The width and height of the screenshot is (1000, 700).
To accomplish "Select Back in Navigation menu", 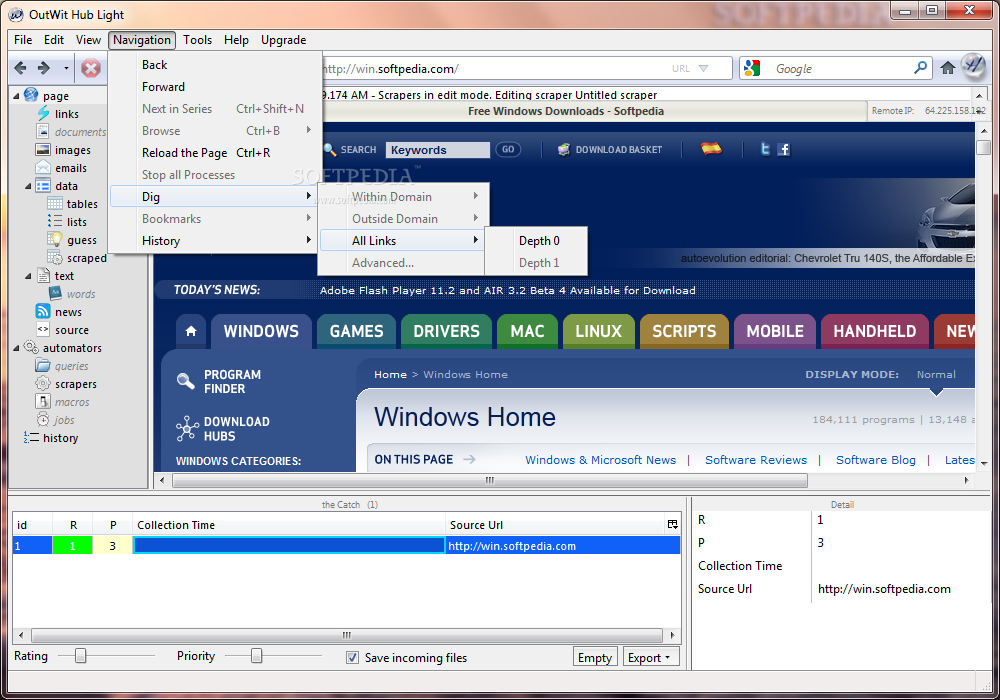I will click(212, 64).
